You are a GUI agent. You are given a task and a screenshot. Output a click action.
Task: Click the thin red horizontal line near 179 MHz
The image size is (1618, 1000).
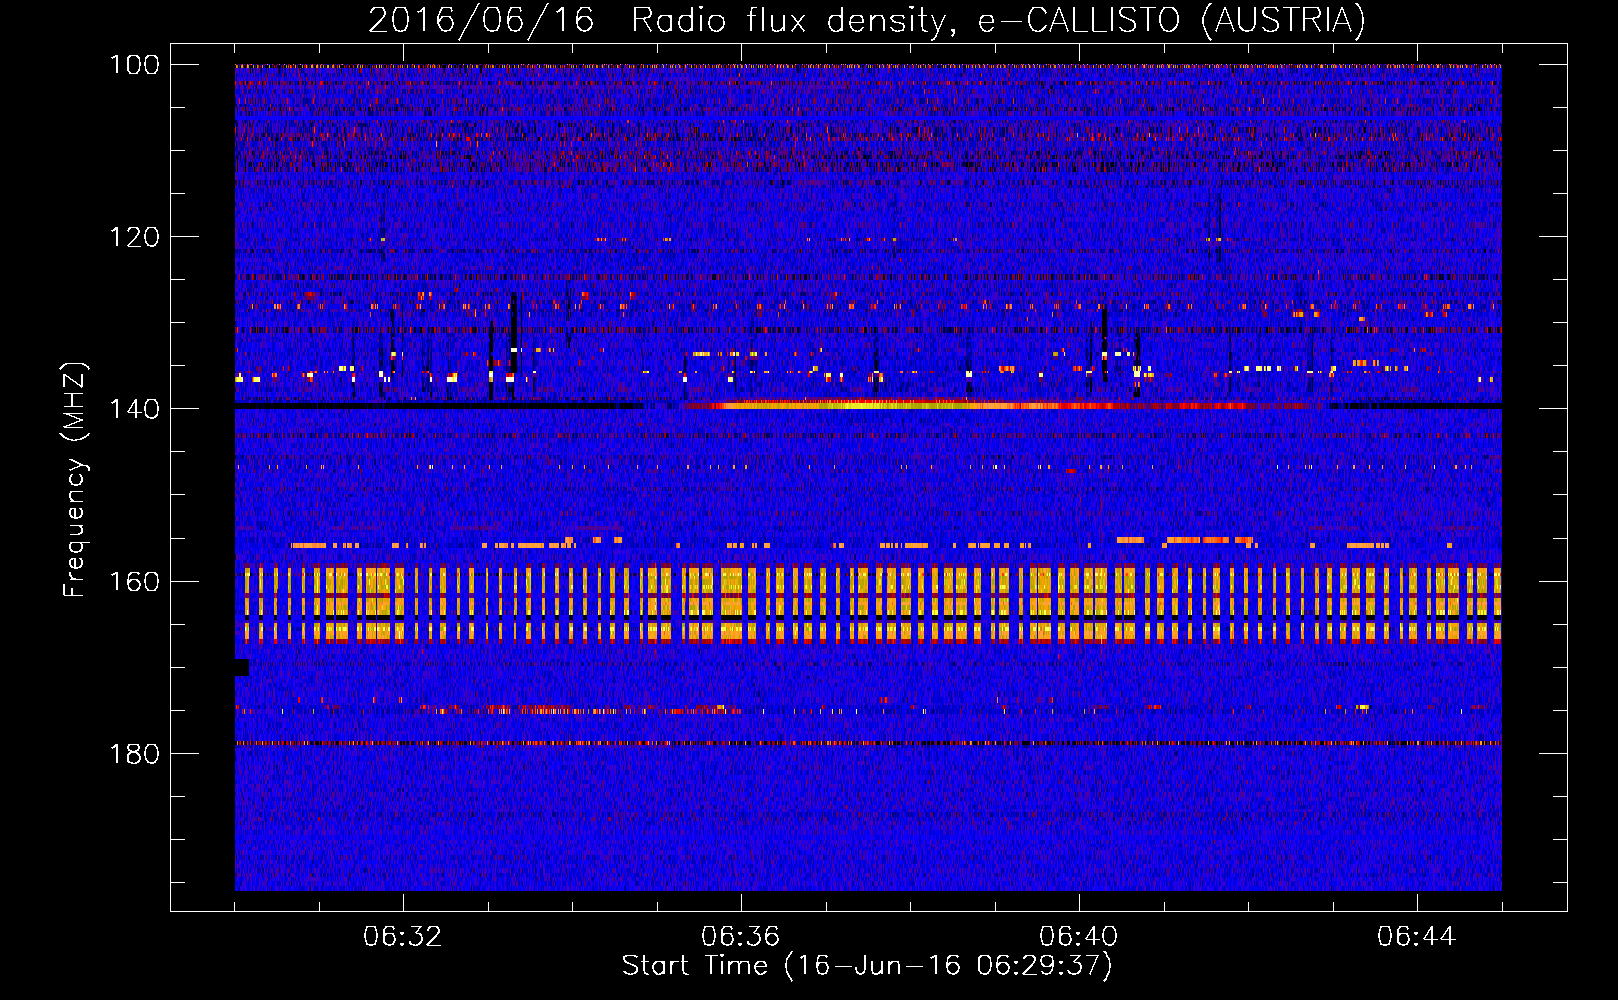tap(868, 743)
